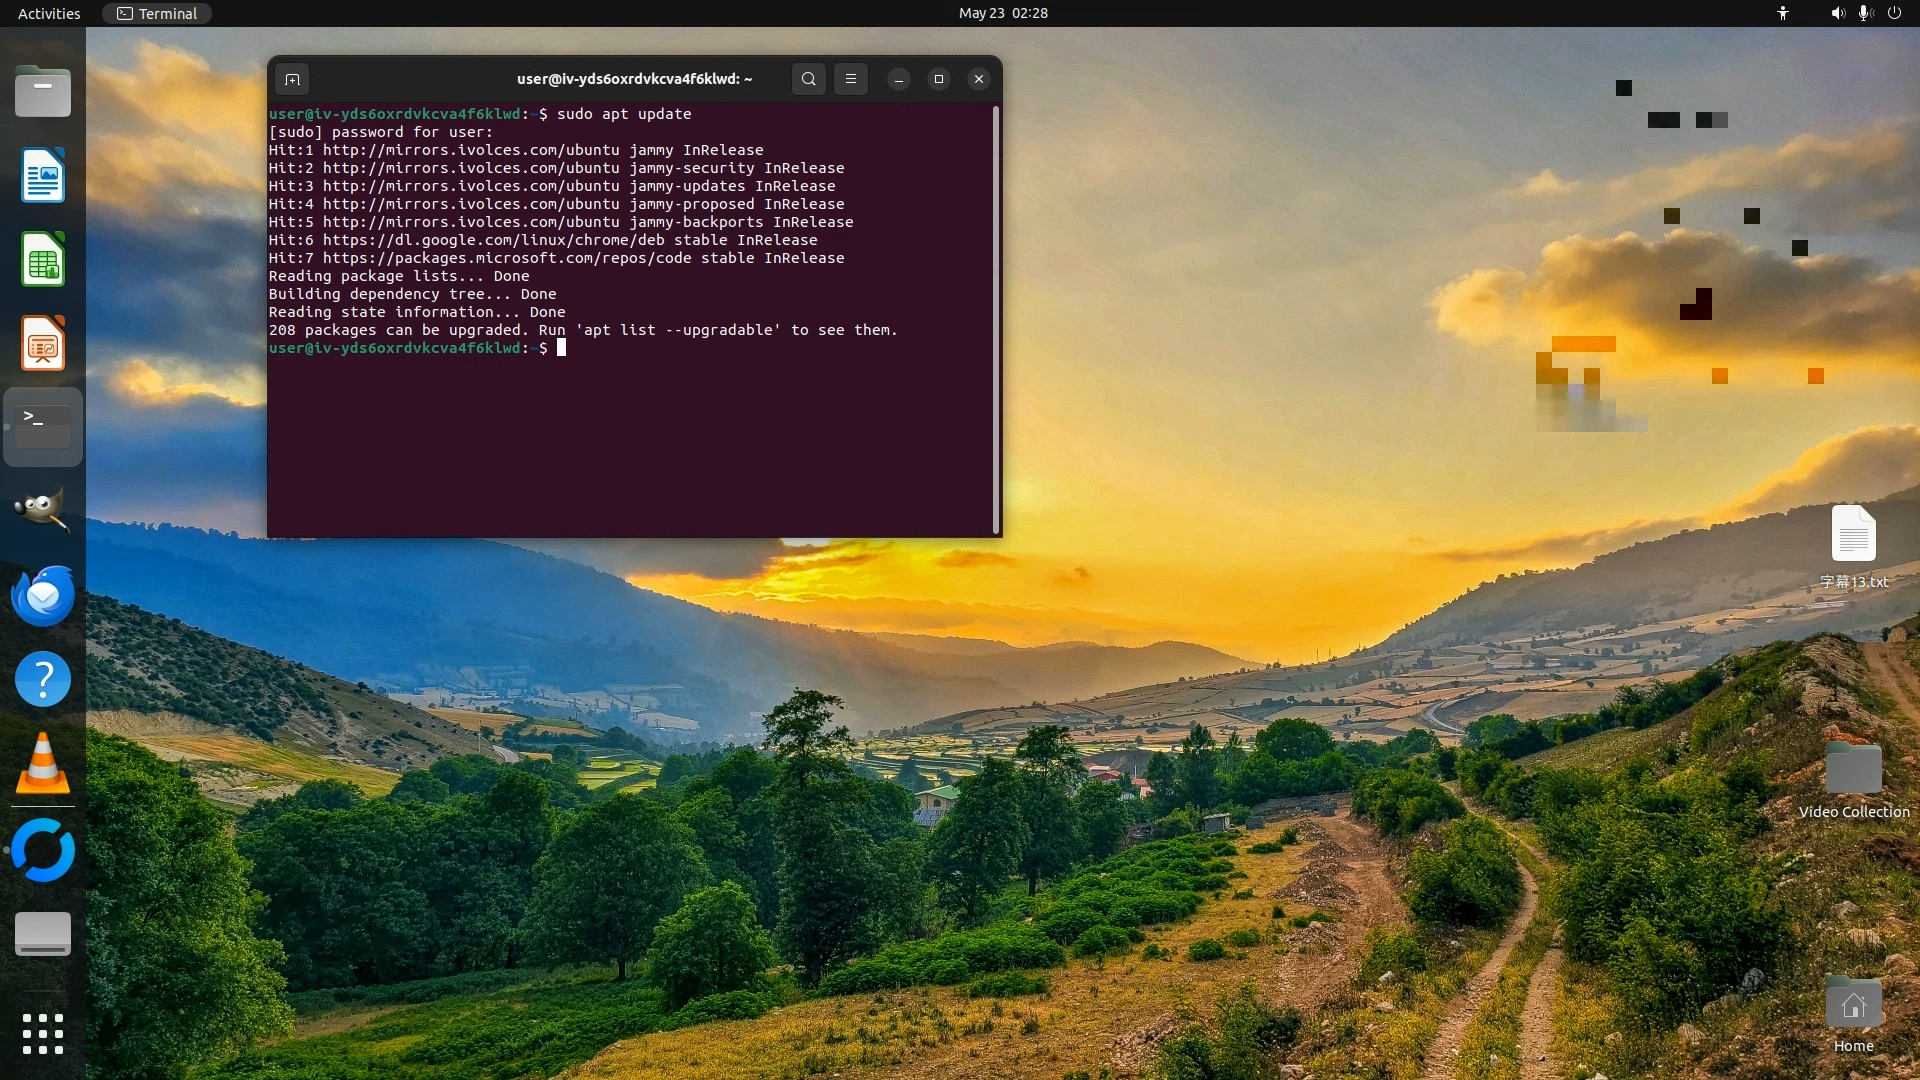Screen dimensions: 1920x1080
Task: Open GIMP from the dock
Action: [x=43, y=511]
